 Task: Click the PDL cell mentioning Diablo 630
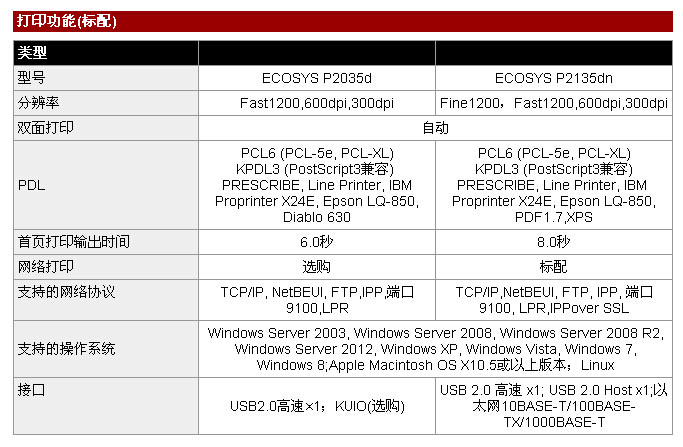point(316,185)
